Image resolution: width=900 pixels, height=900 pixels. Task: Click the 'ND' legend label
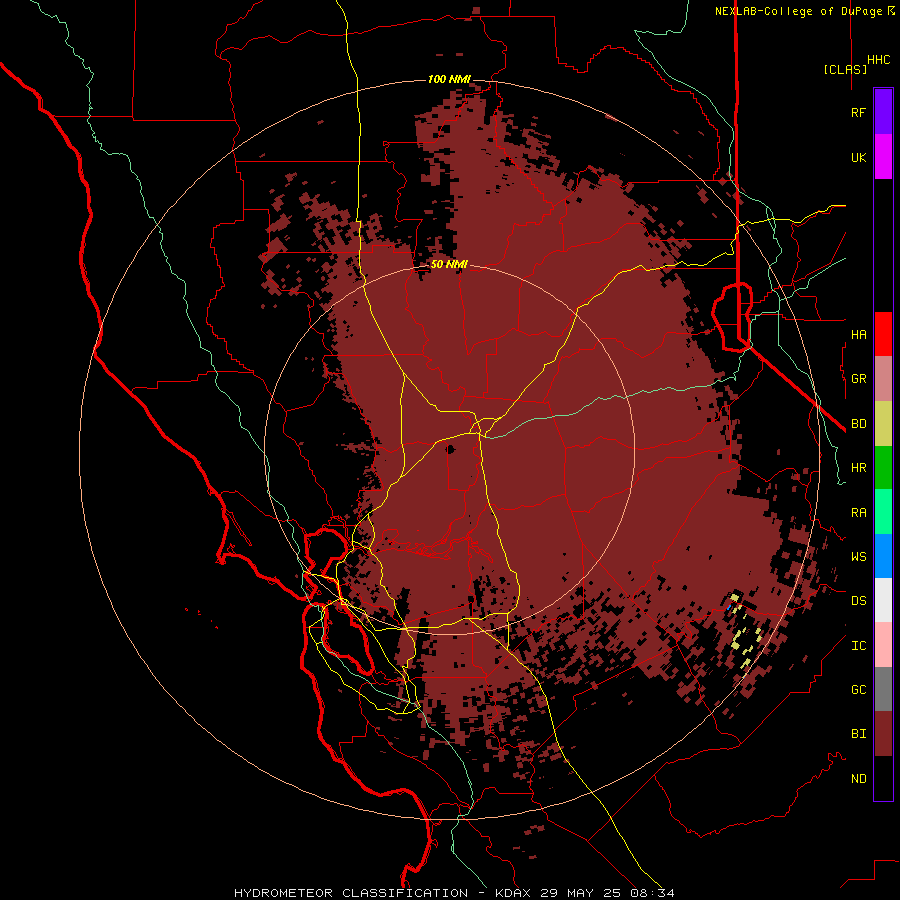[858, 779]
